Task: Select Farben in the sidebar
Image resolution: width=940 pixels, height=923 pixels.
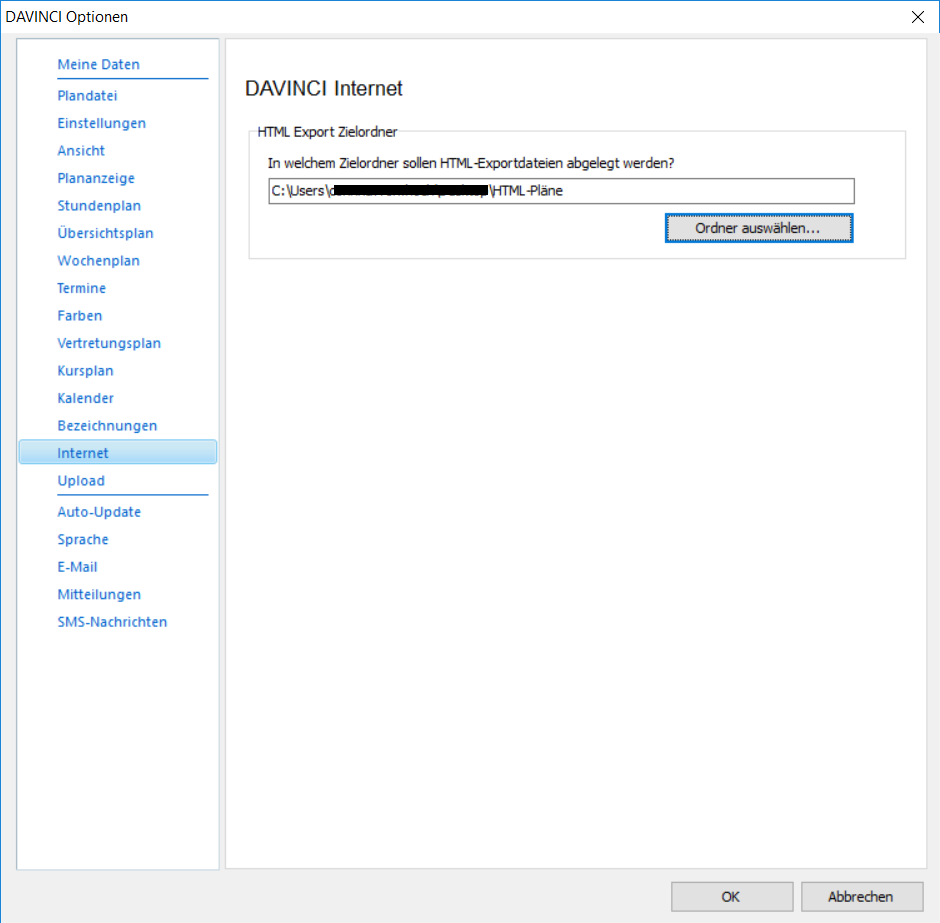Action: (79, 316)
